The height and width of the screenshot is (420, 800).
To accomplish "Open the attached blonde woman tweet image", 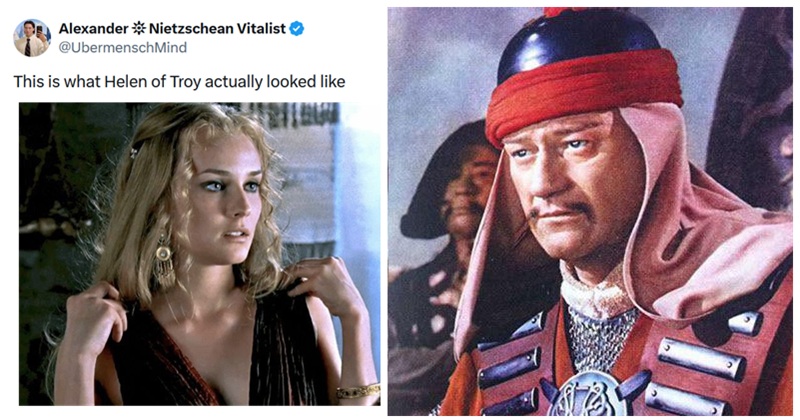I will (199, 254).
